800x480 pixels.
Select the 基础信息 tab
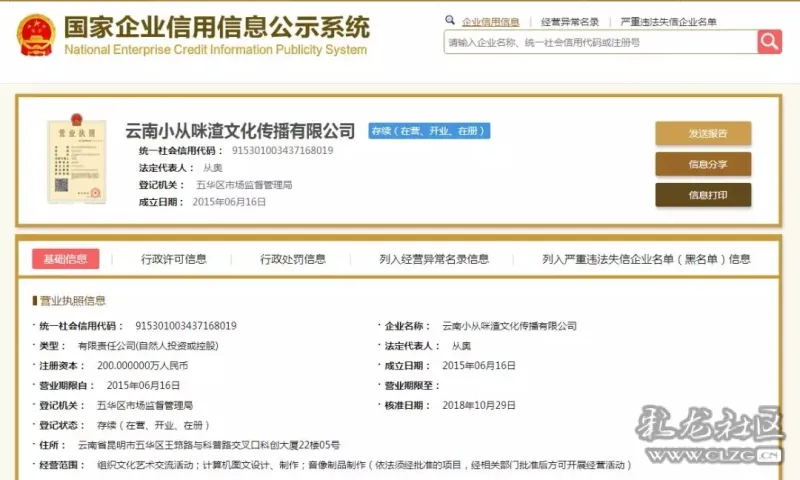click(x=65, y=259)
